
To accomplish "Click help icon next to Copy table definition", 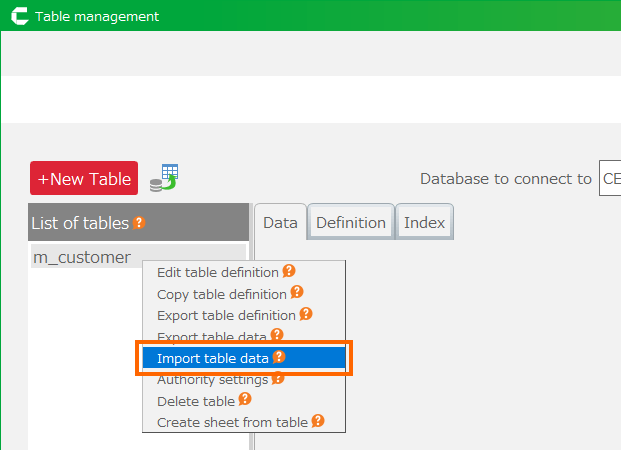I will (297, 293).
